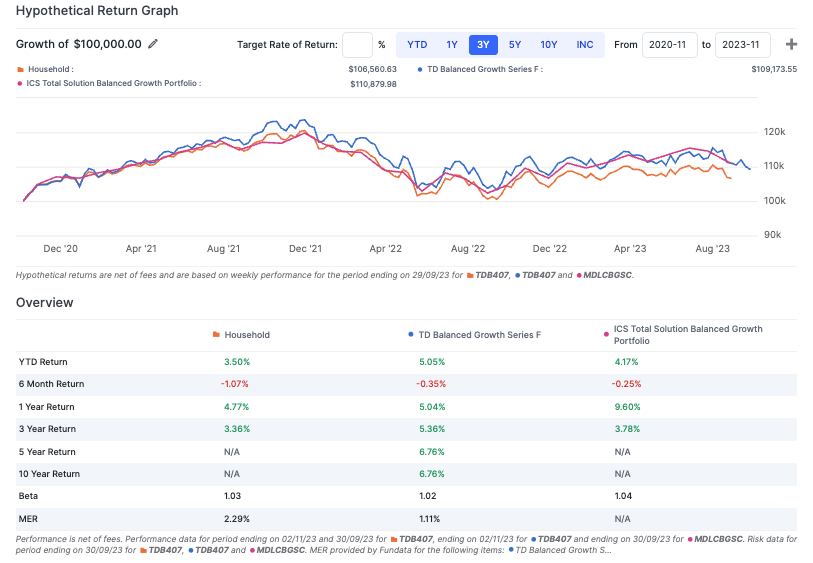Click the blue TD Balanced Growth legend dot
Screen dimensions: 813x563
420,69
